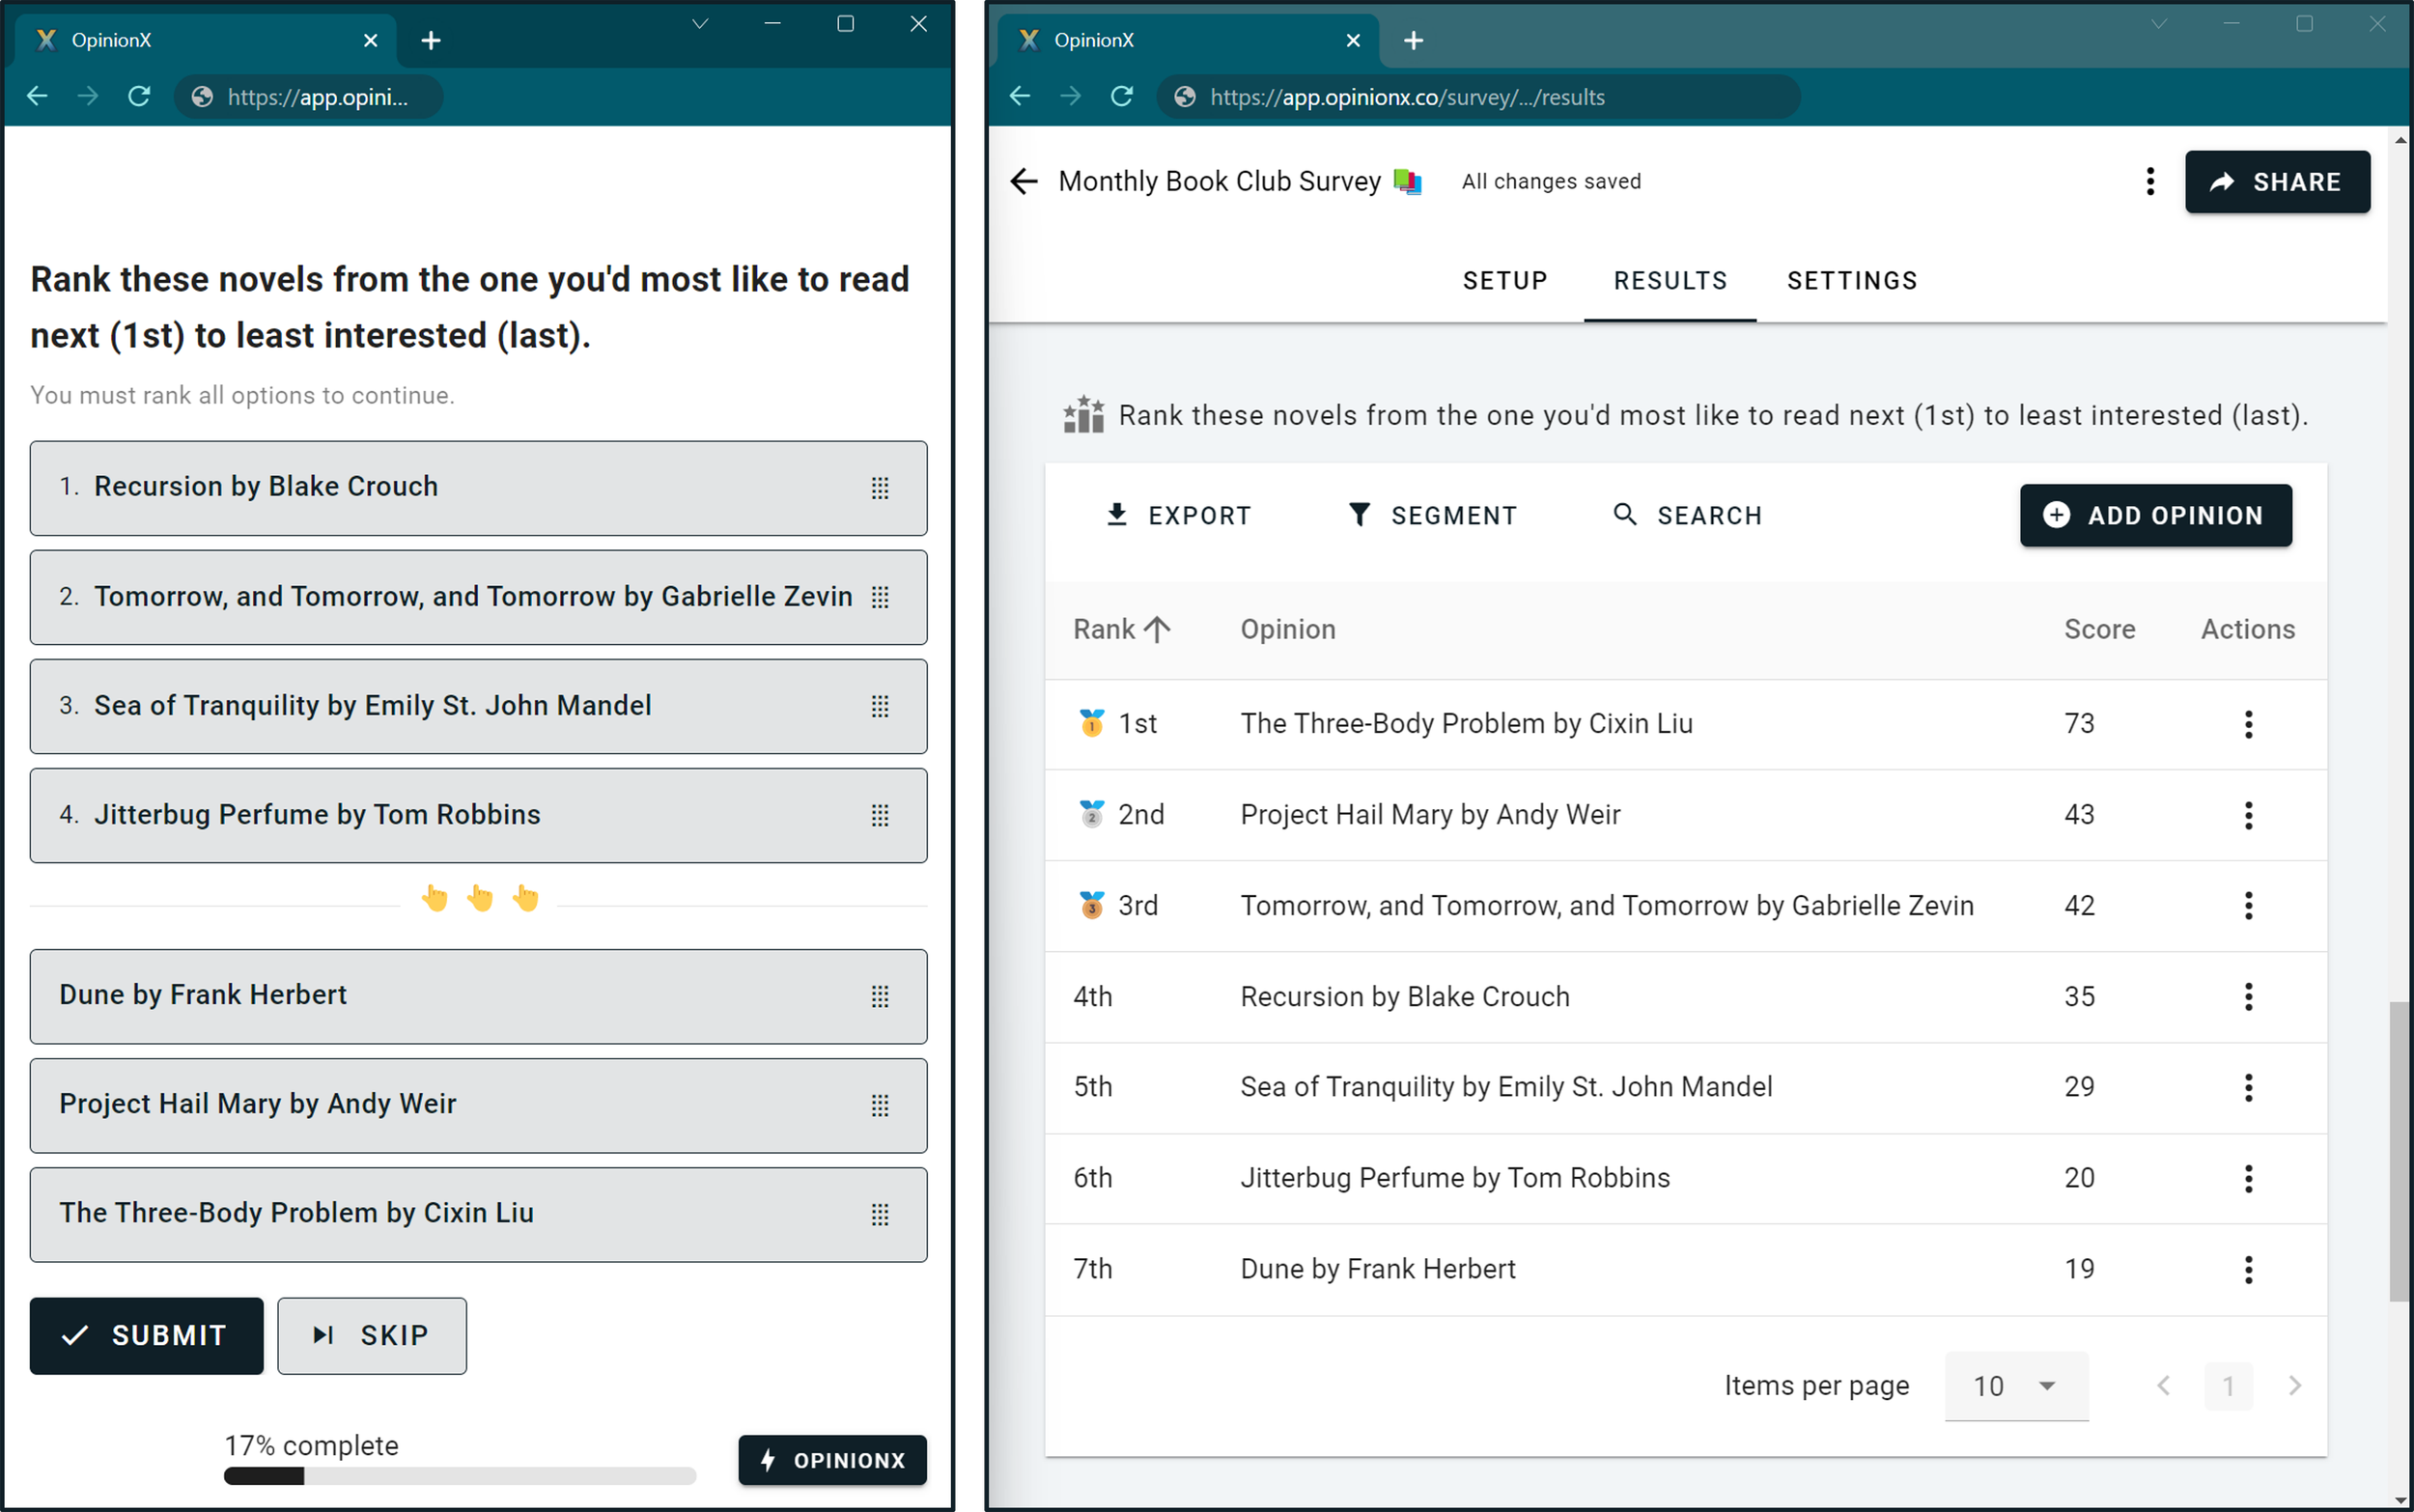Open actions menu for Recursion by Blake Crouch row

(x=2248, y=997)
